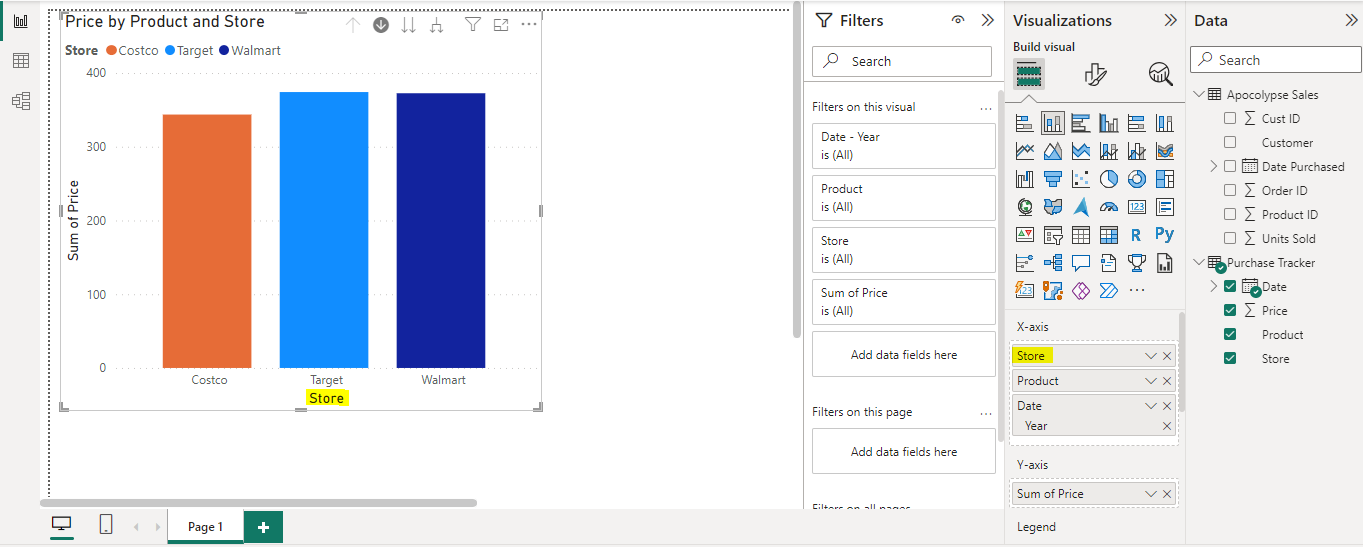Select Stacked bar chart visual

(1024, 123)
